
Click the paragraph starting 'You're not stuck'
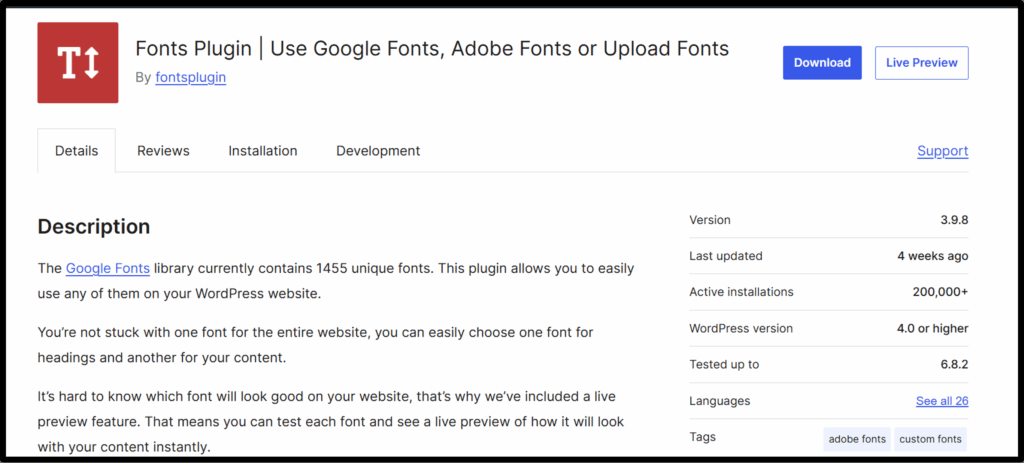click(x=315, y=345)
